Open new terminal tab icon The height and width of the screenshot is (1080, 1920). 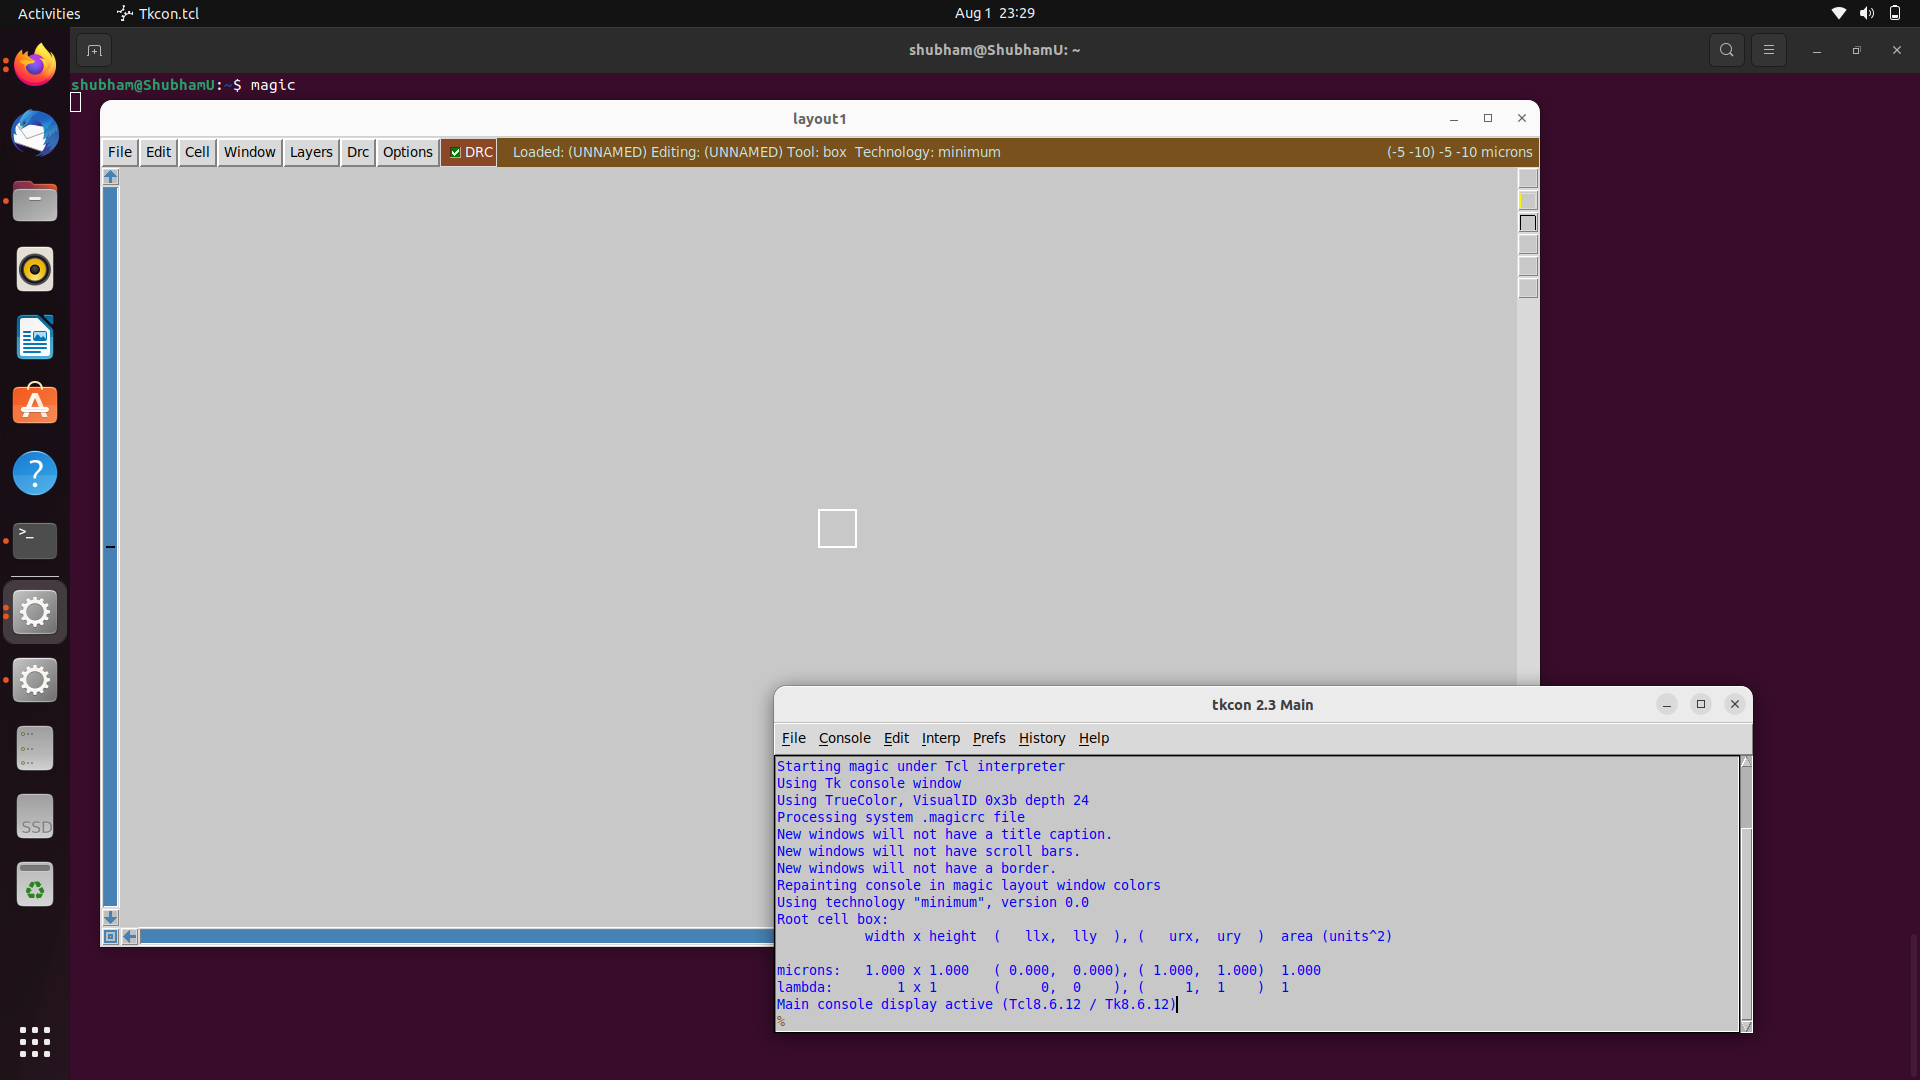94,50
